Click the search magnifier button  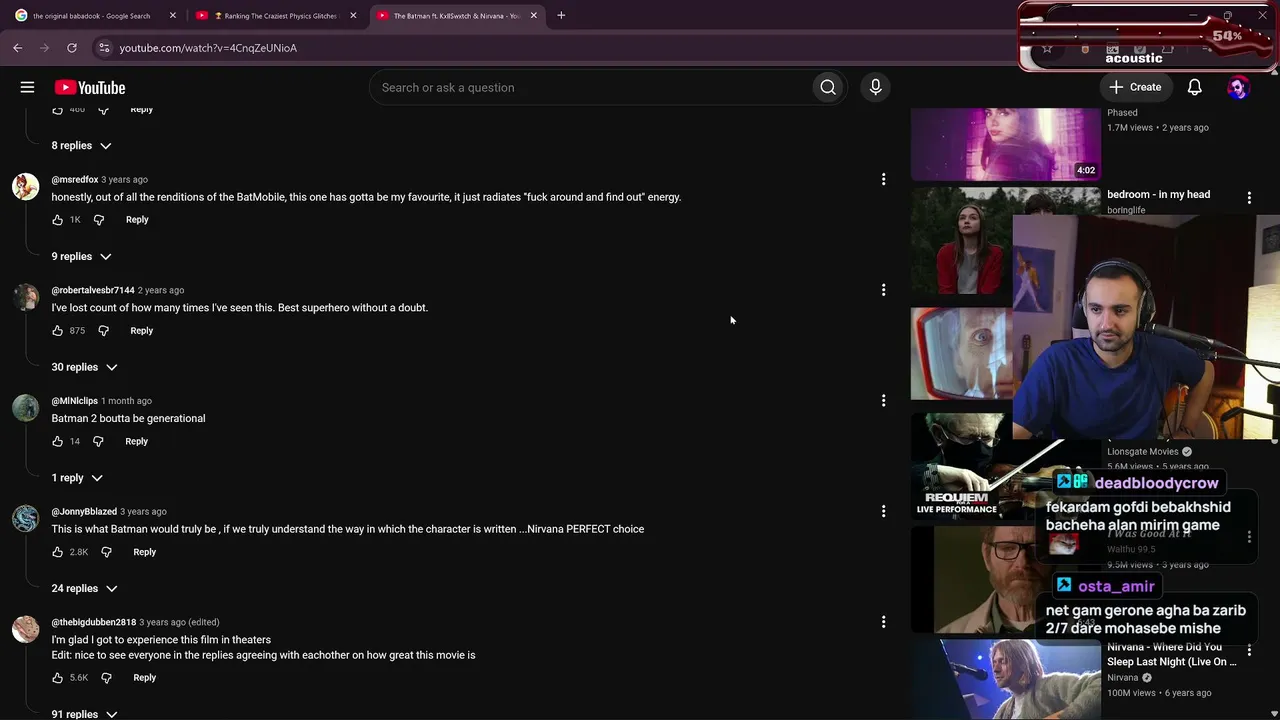click(828, 88)
